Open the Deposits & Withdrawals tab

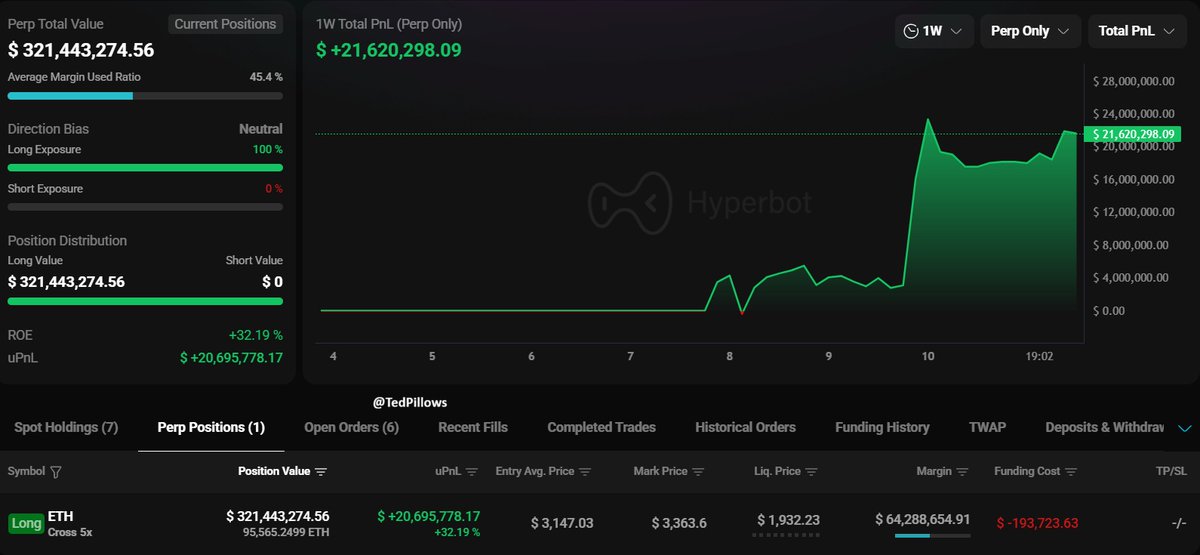click(x=1105, y=427)
